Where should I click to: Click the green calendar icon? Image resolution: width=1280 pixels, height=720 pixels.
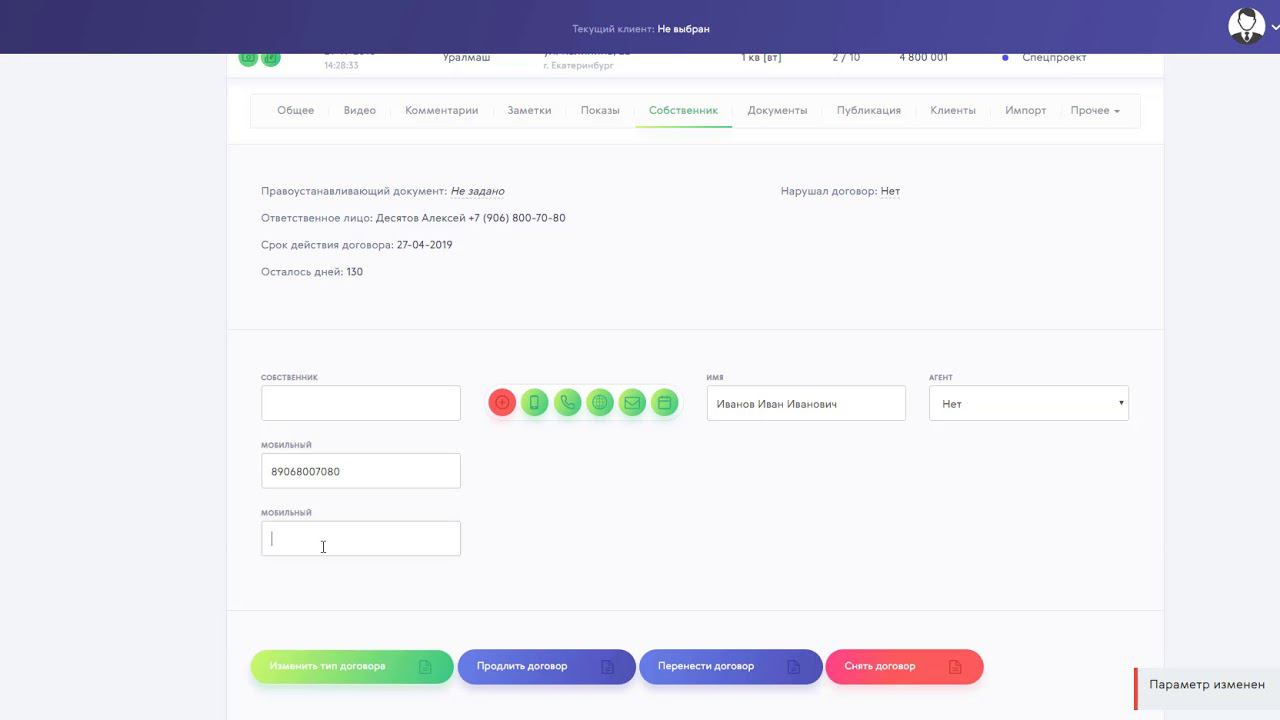pyautogui.click(x=665, y=403)
